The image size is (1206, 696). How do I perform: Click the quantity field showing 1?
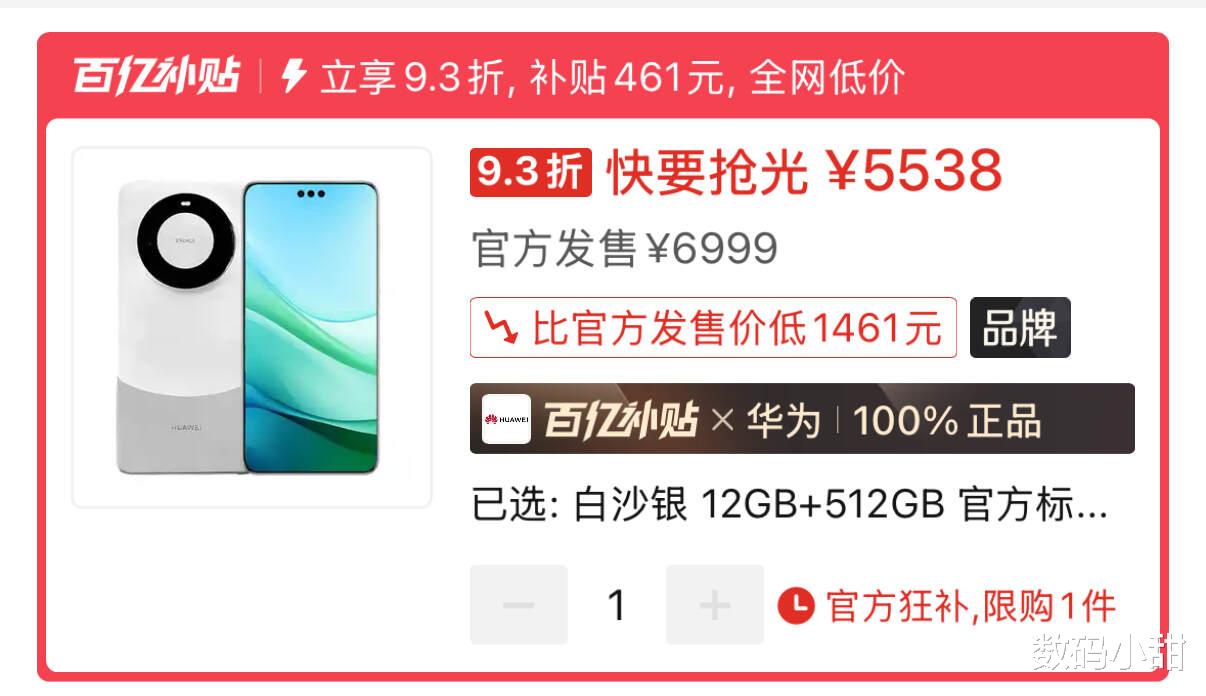click(x=617, y=605)
